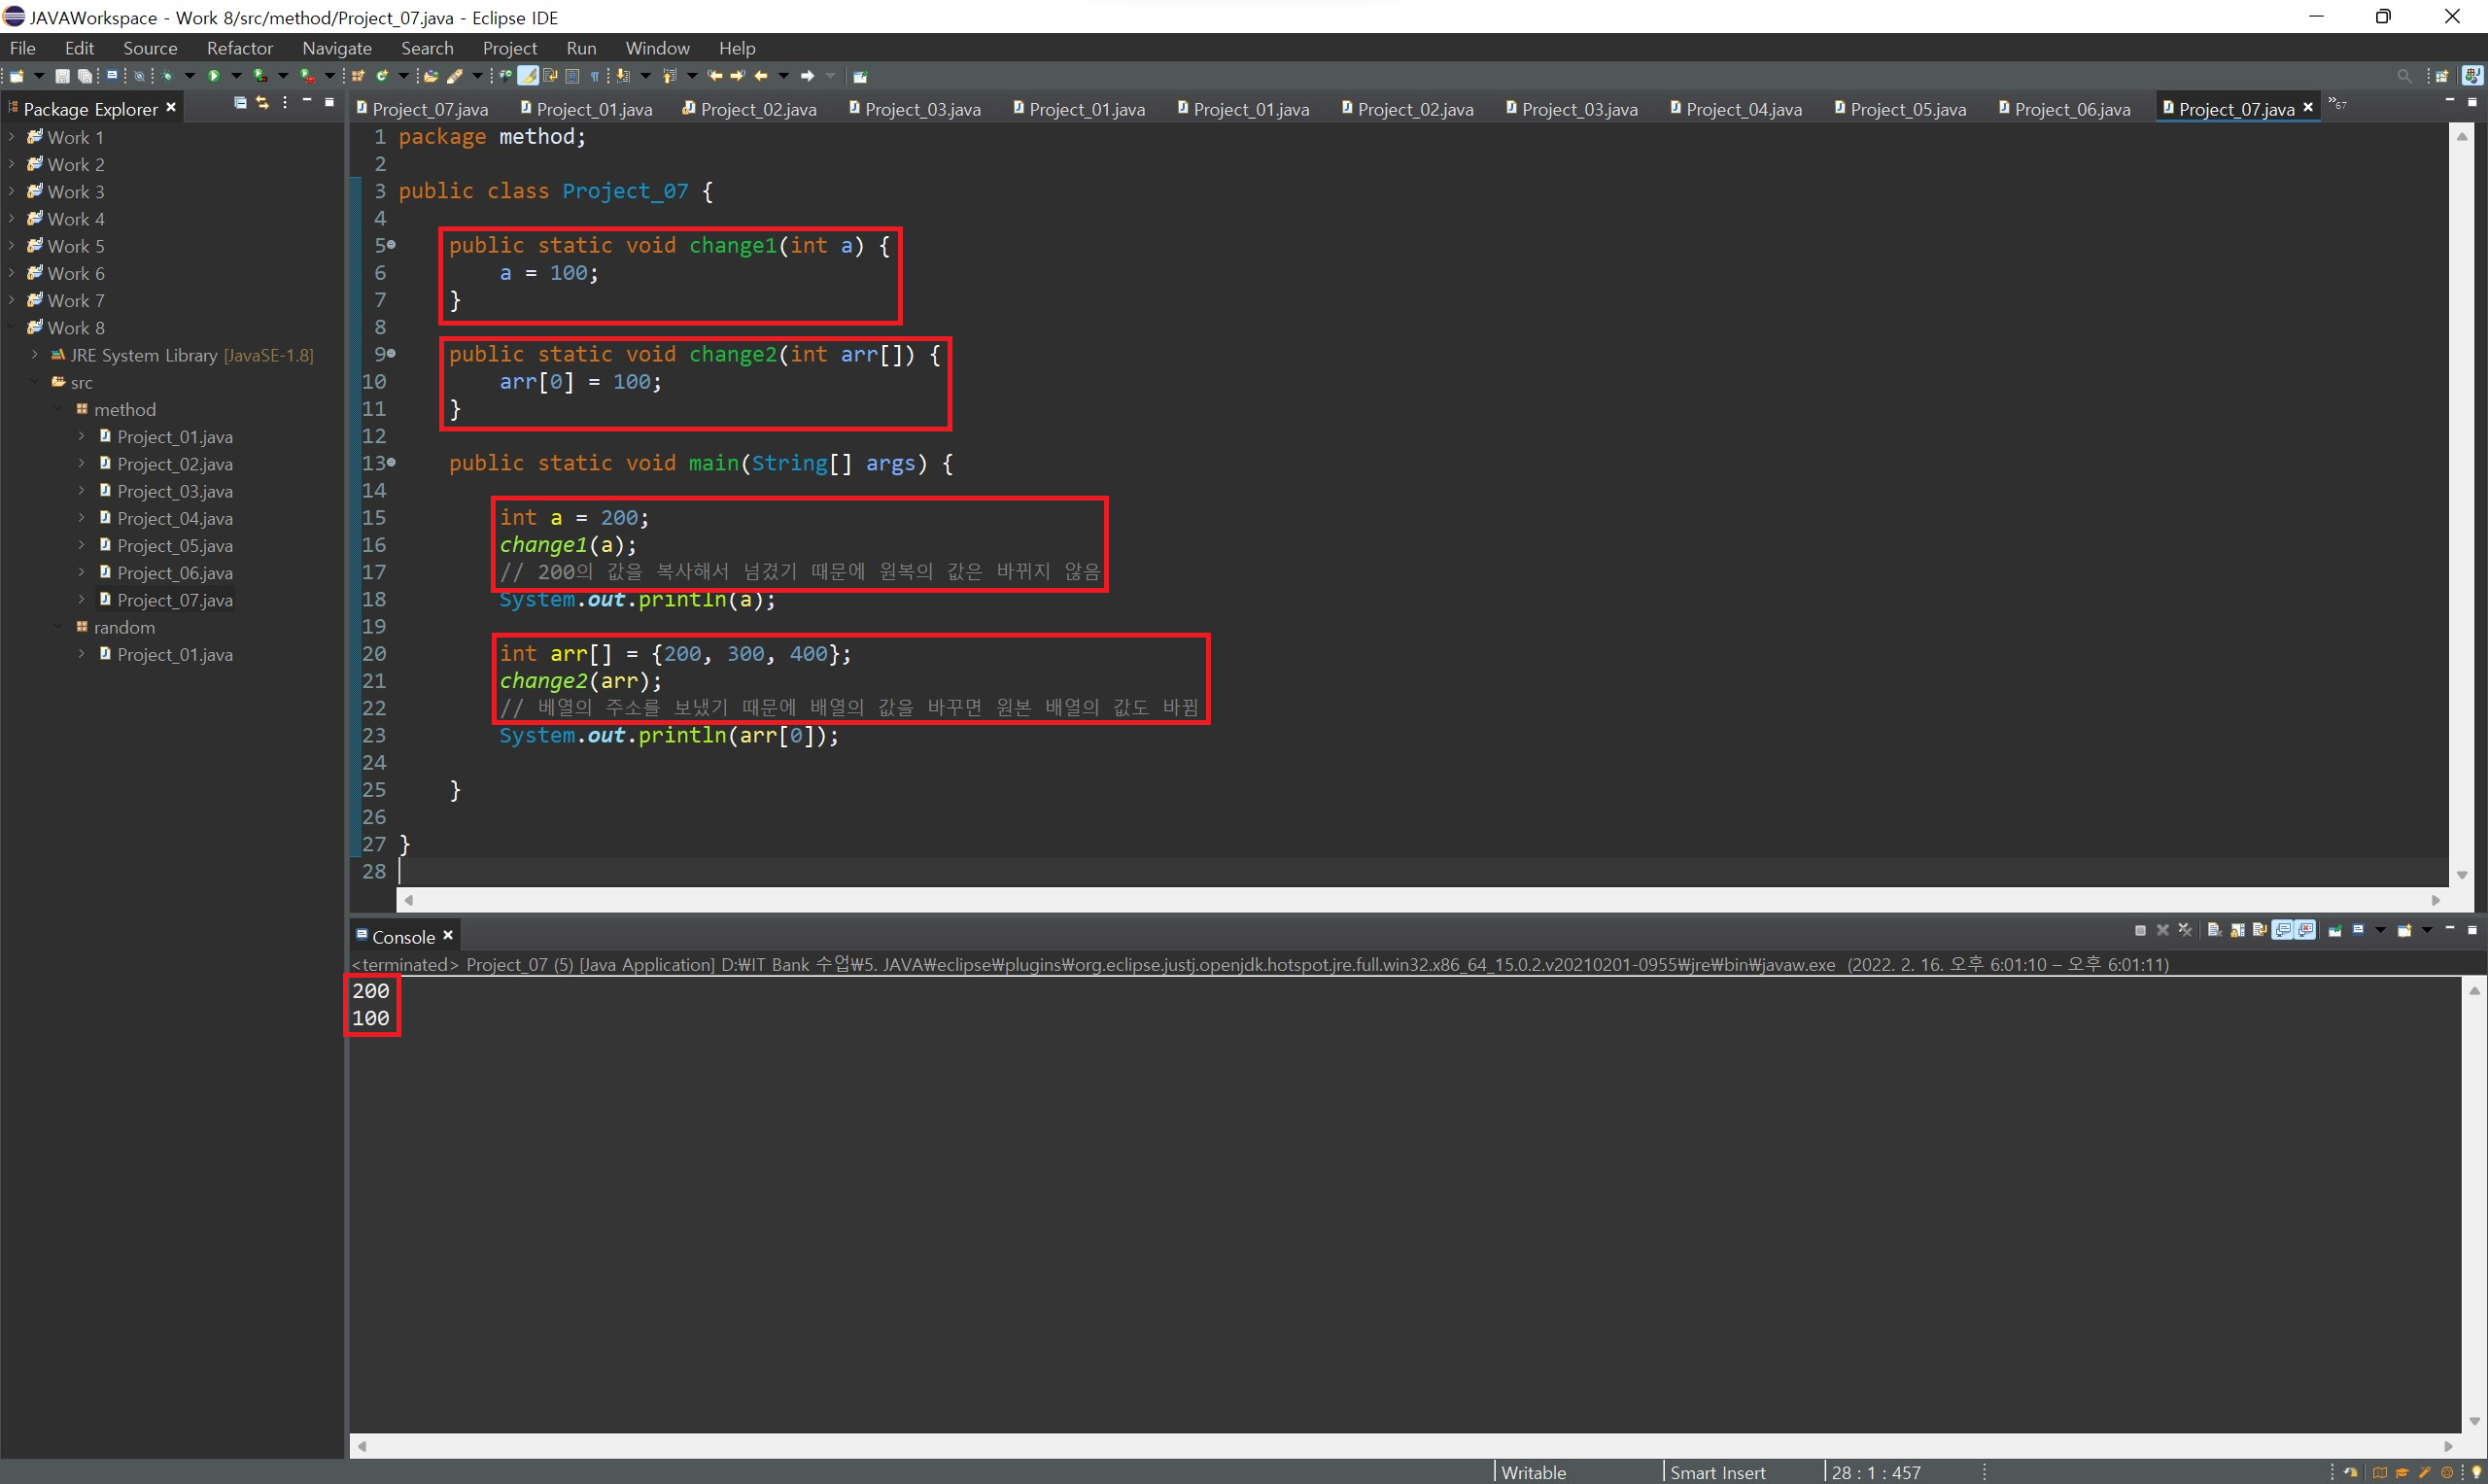Switch to the Project_04.java editor tab

[x=1742, y=109]
